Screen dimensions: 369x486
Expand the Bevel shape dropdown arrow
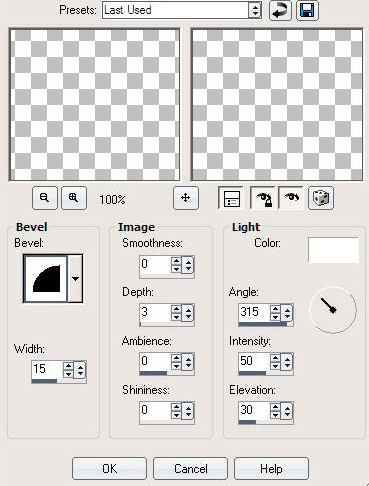click(x=75, y=279)
